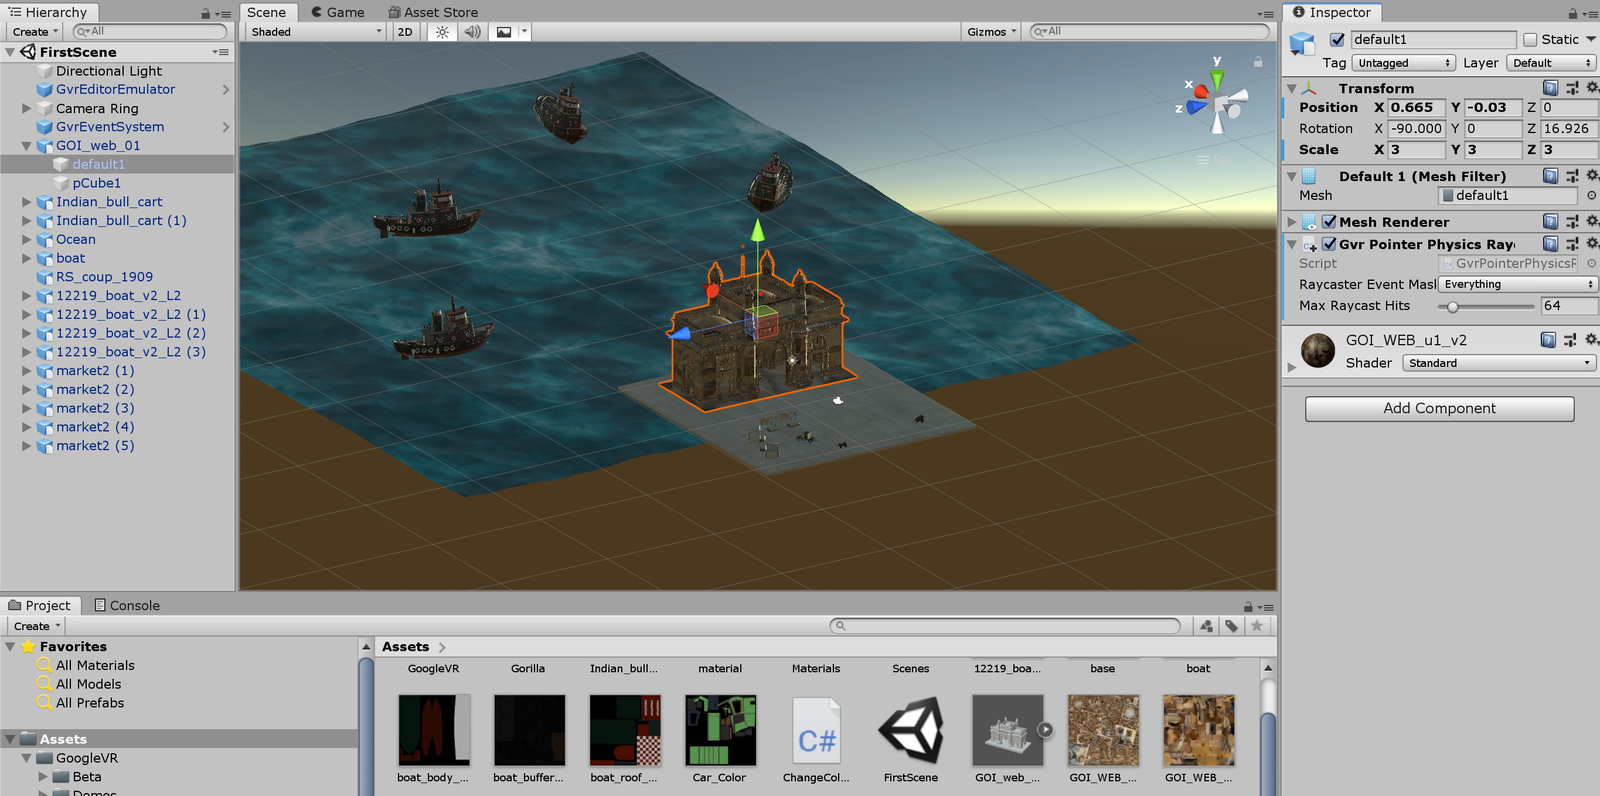This screenshot has height=796, width=1600.
Task: Click the Add Component button
Action: coord(1440,409)
